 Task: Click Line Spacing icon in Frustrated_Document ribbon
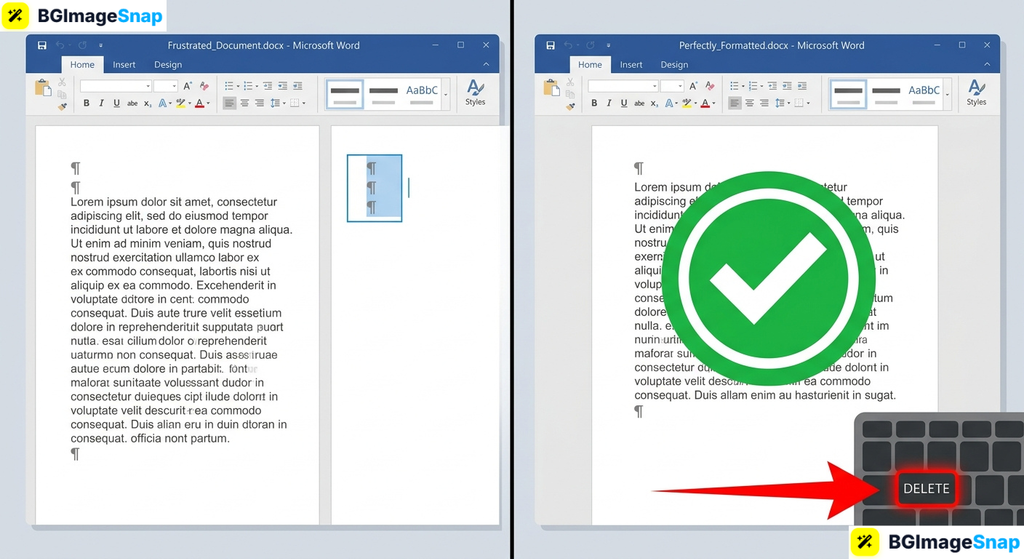[276, 103]
